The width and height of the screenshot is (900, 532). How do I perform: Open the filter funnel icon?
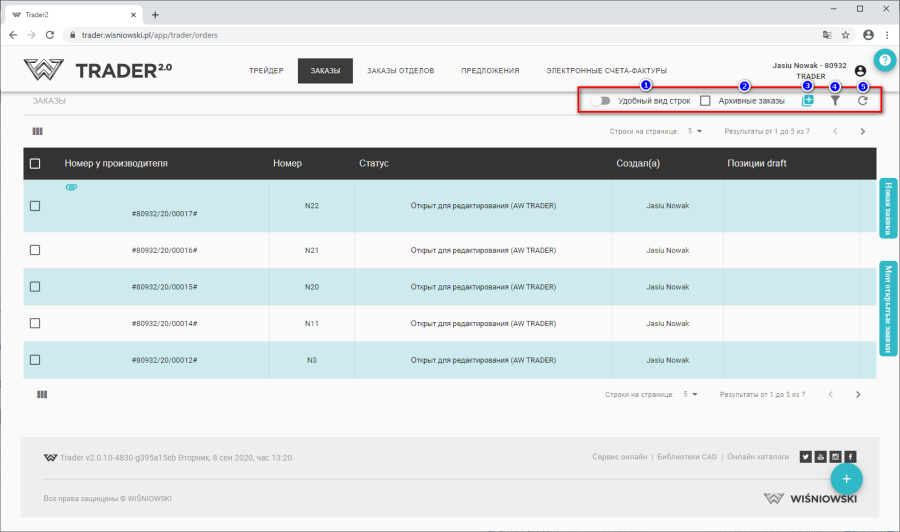[x=835, y=101]
